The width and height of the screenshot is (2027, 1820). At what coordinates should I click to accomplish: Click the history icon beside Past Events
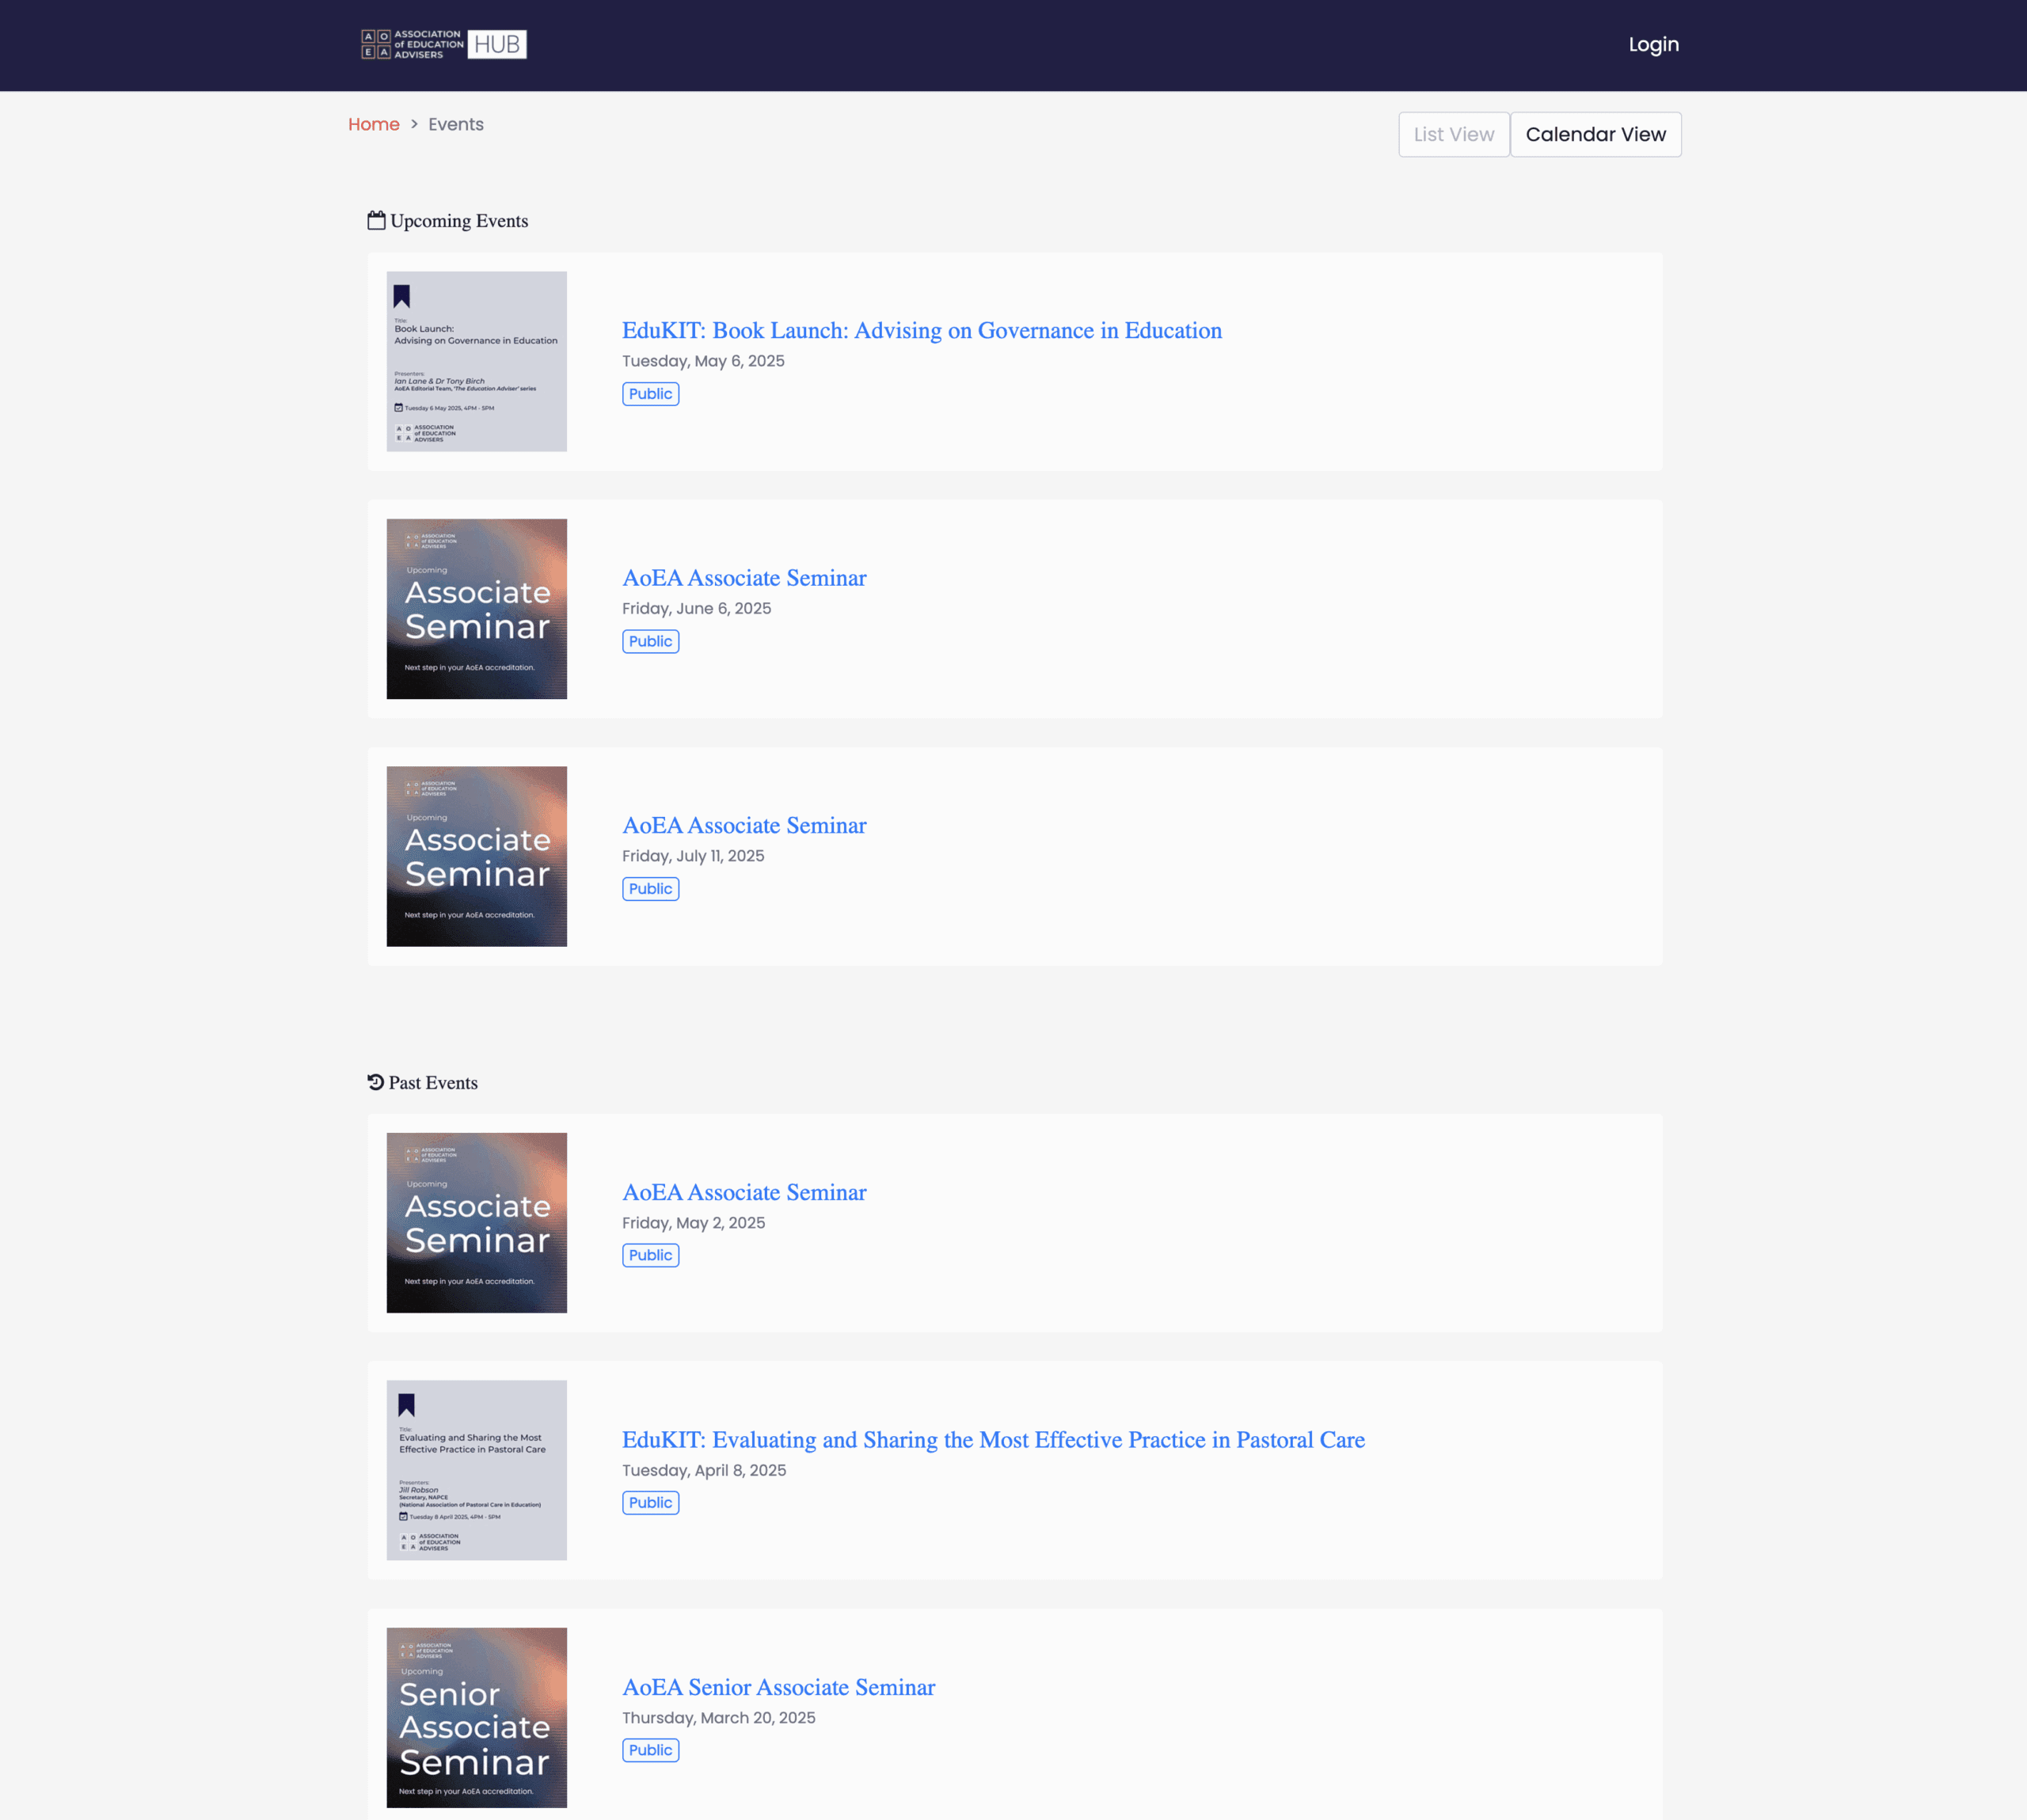[376, 1082]
